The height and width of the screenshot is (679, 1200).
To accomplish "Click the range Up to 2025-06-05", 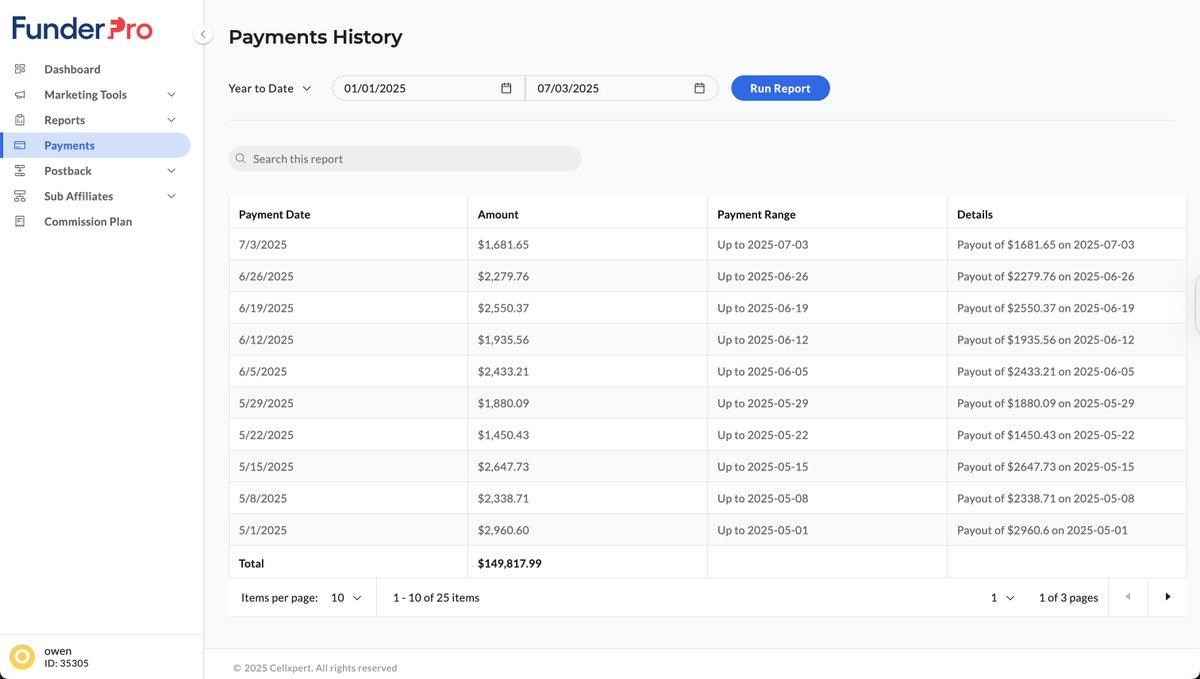I will 763,371.
